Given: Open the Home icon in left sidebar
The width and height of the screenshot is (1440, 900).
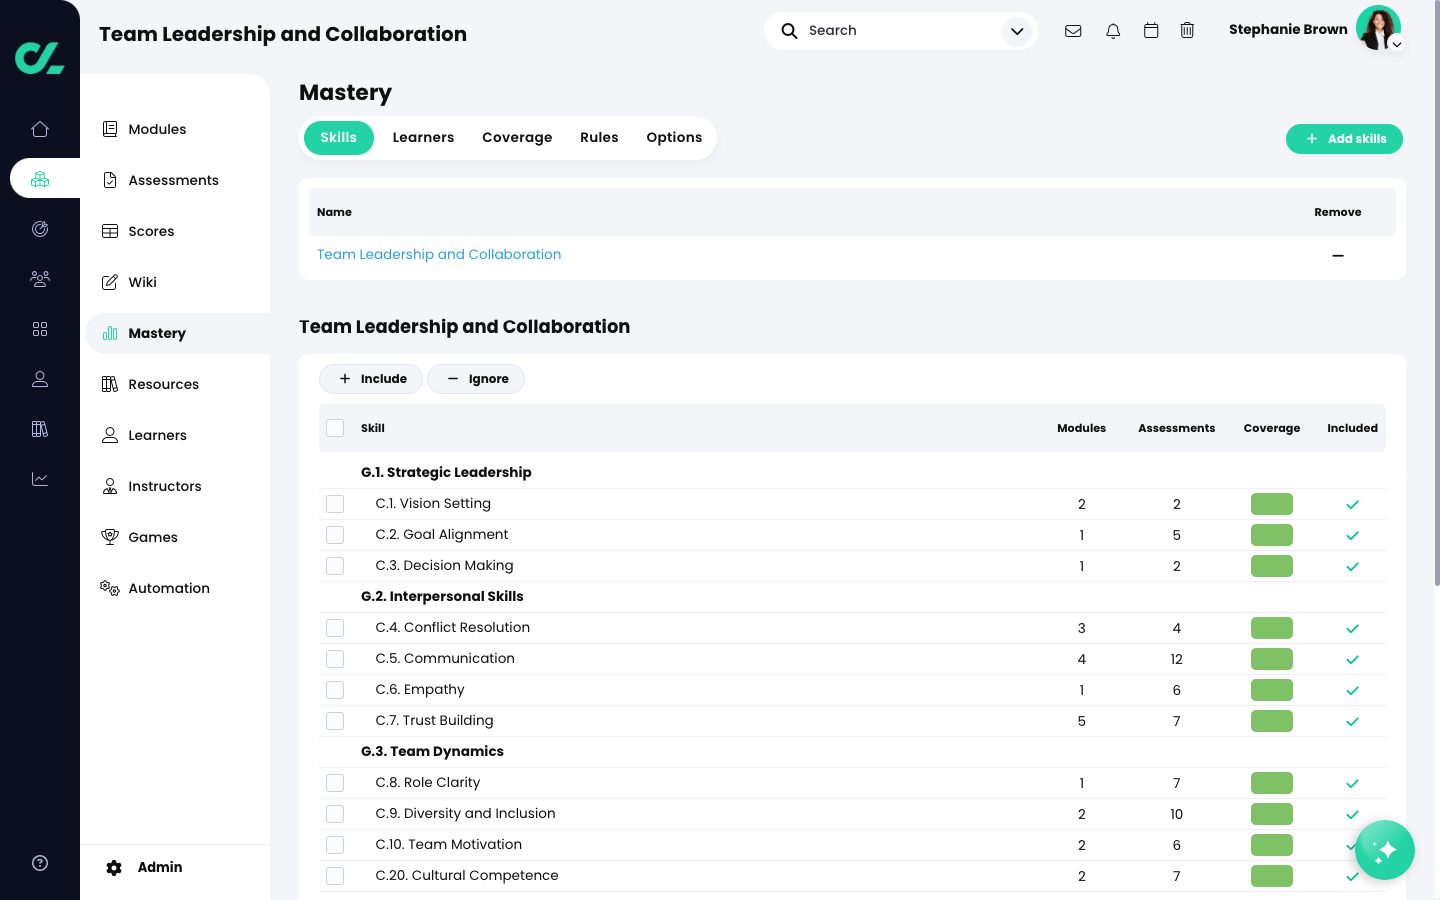Looking at the screenshot, I should [40, 129].
